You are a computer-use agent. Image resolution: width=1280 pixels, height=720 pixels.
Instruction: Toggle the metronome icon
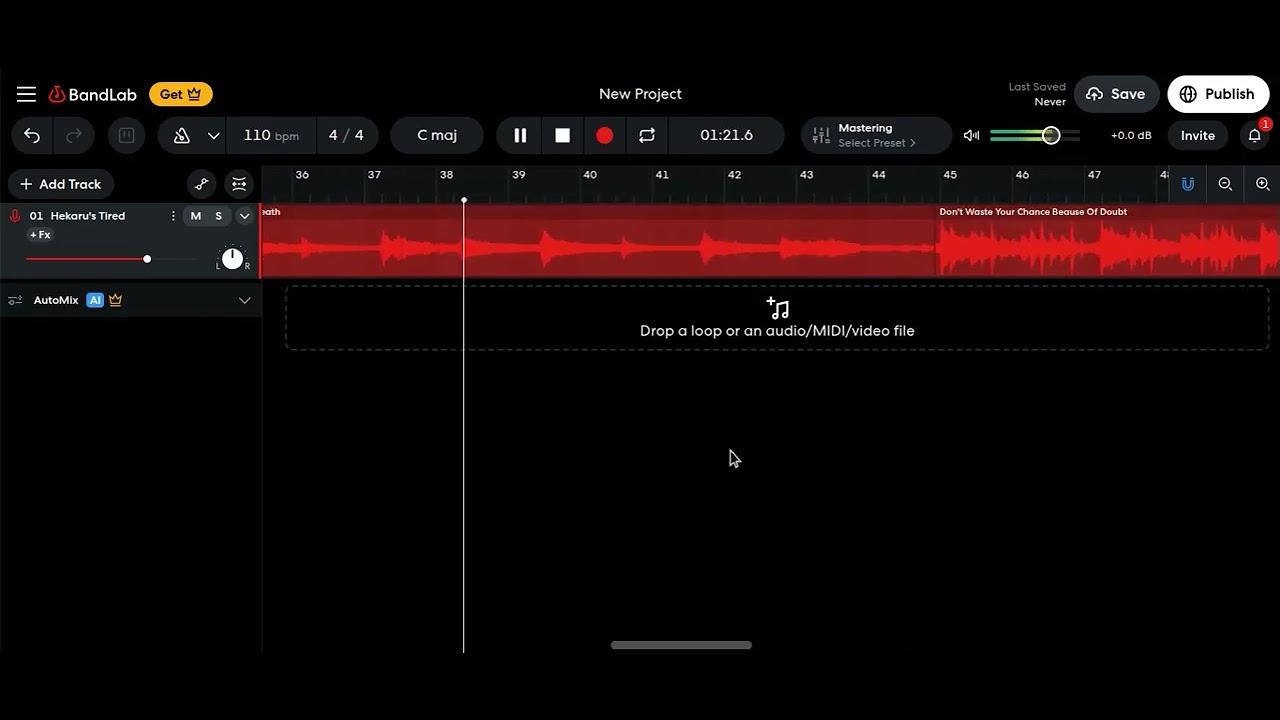[181, 135]
